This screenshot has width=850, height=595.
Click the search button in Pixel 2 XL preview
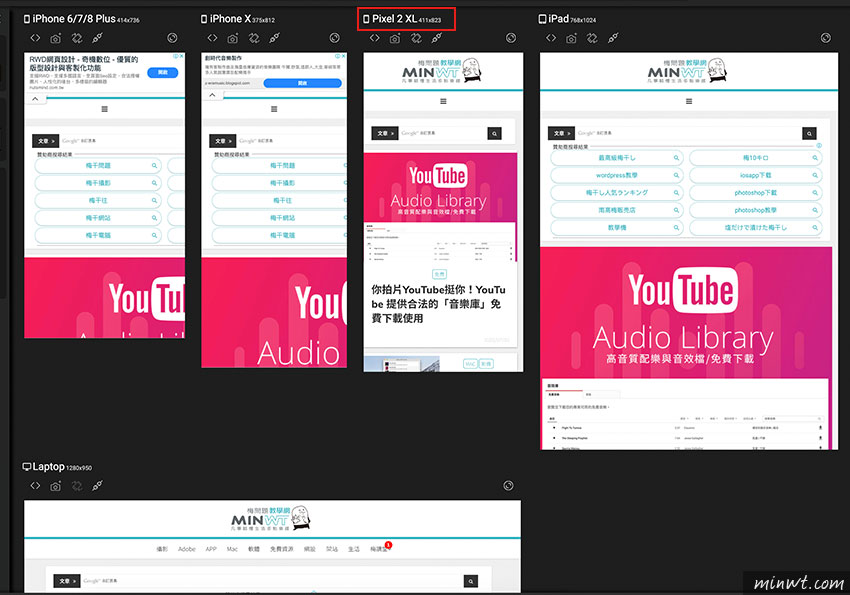tap(494, 133)
